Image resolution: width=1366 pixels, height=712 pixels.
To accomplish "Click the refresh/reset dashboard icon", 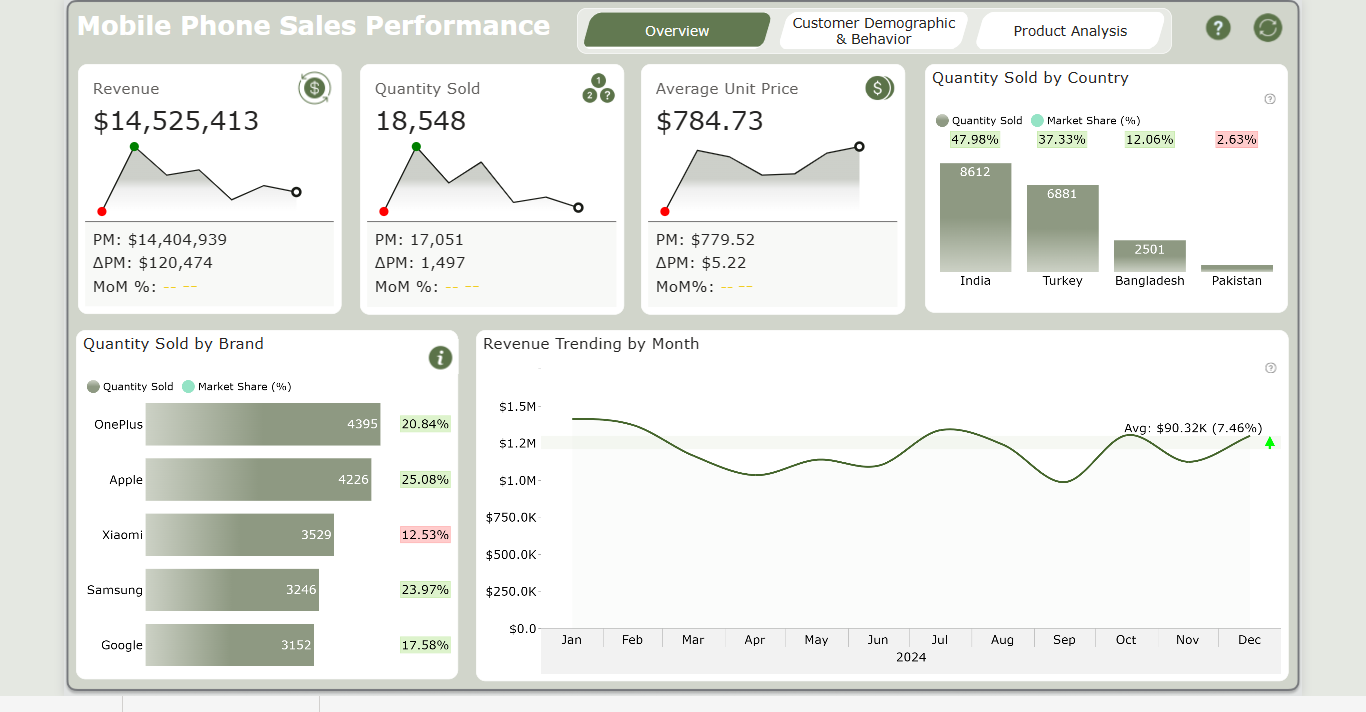I will tap(1268, 28).
